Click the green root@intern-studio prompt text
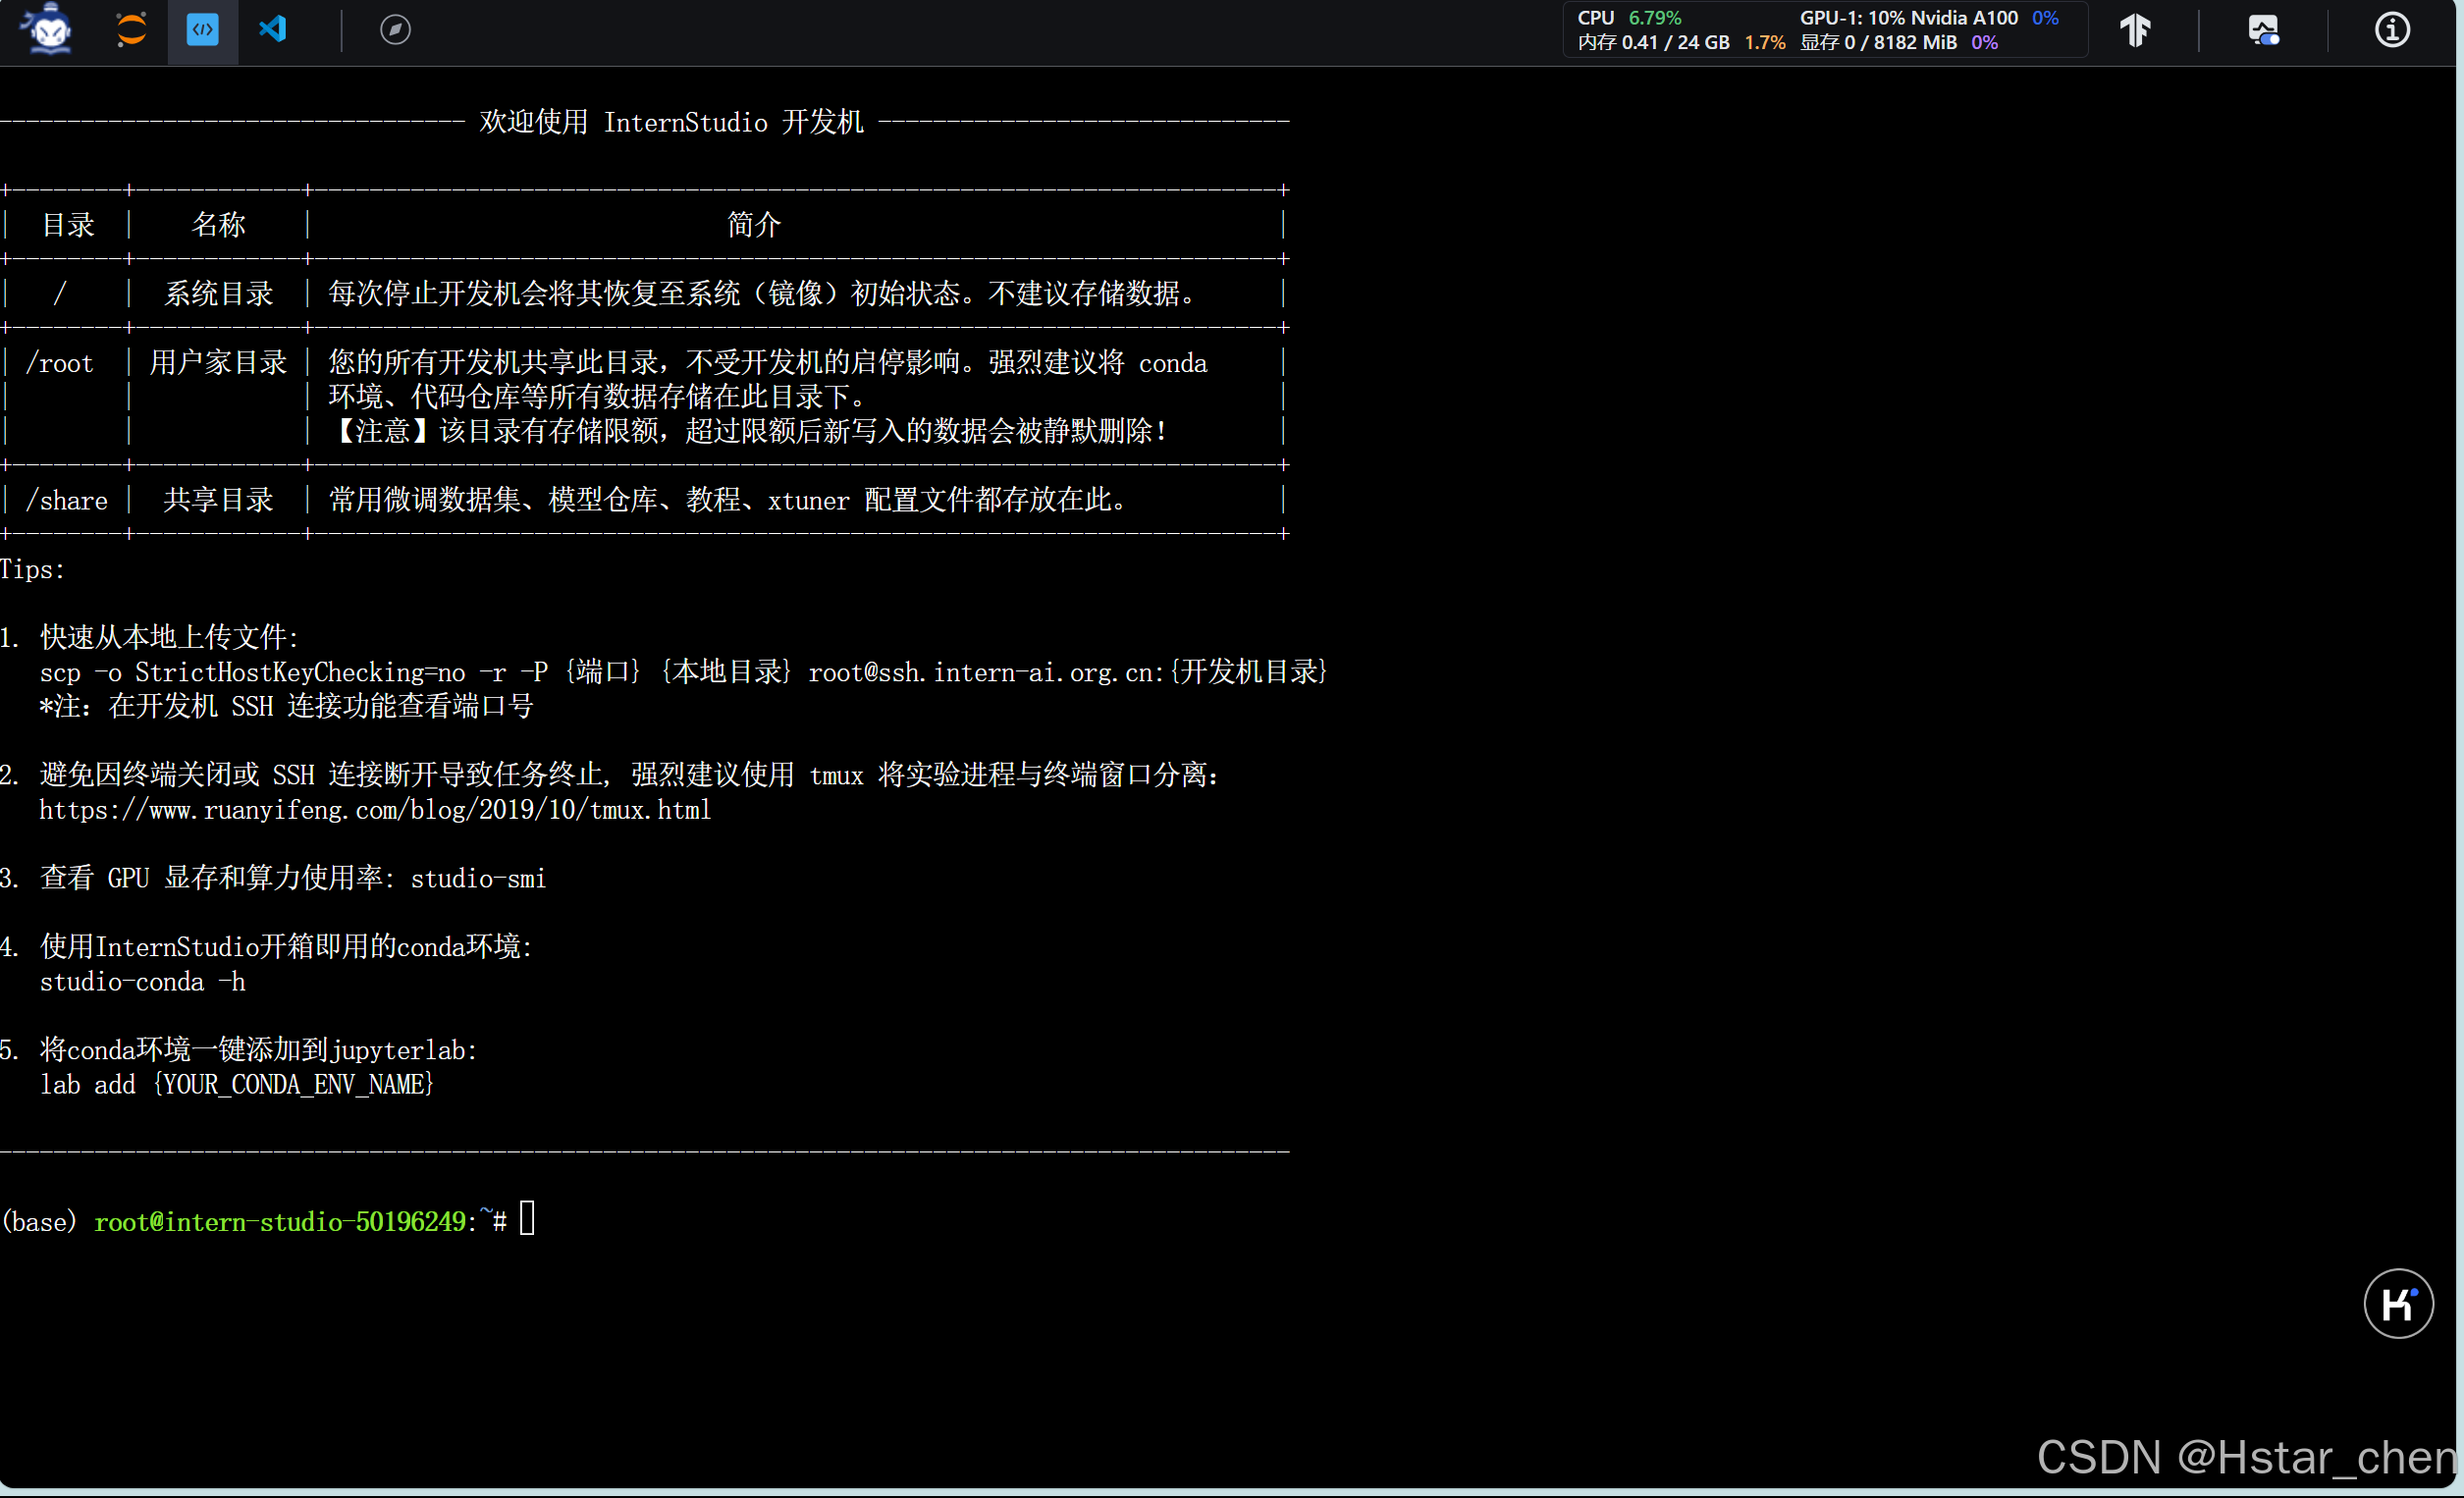Image resolution: width=2464 pixels, height=1498 pixels. click(280, 1221)
